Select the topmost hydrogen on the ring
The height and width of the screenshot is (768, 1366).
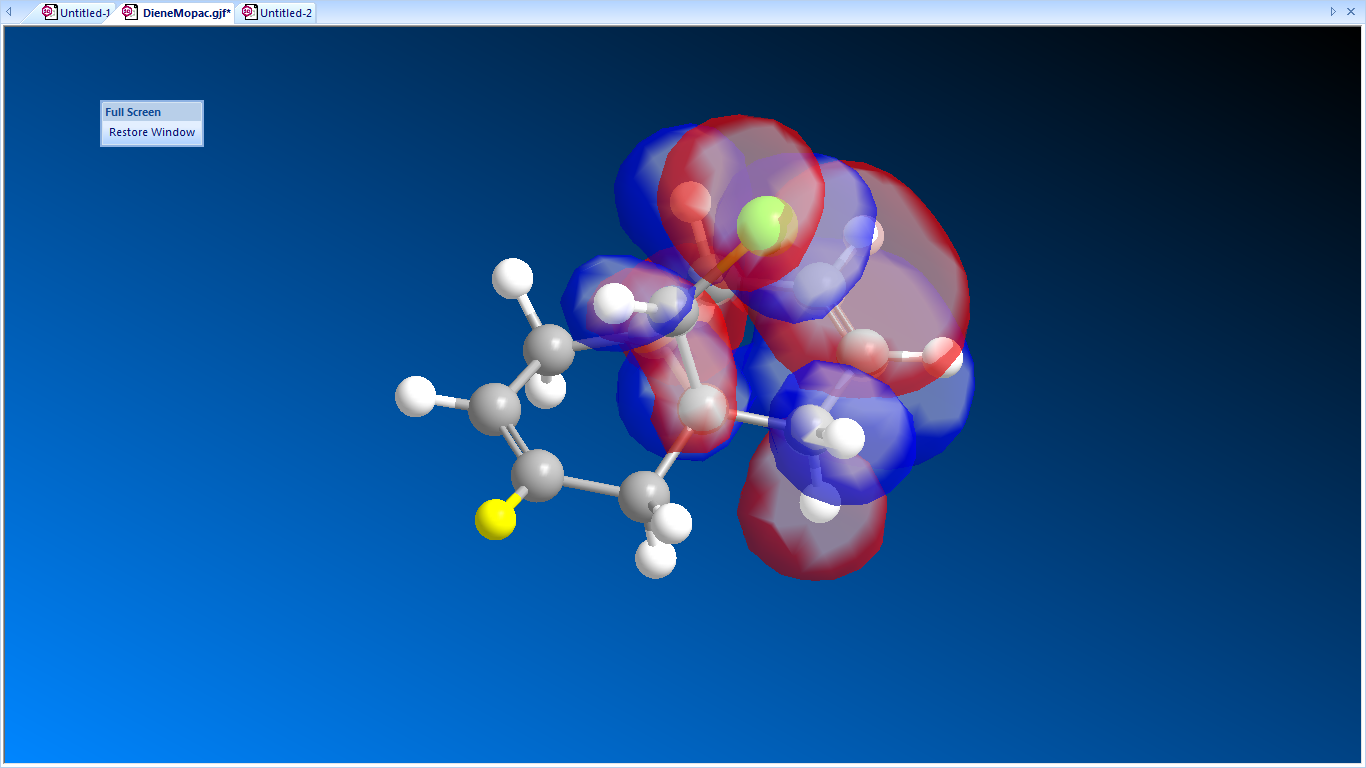(514, 278)
